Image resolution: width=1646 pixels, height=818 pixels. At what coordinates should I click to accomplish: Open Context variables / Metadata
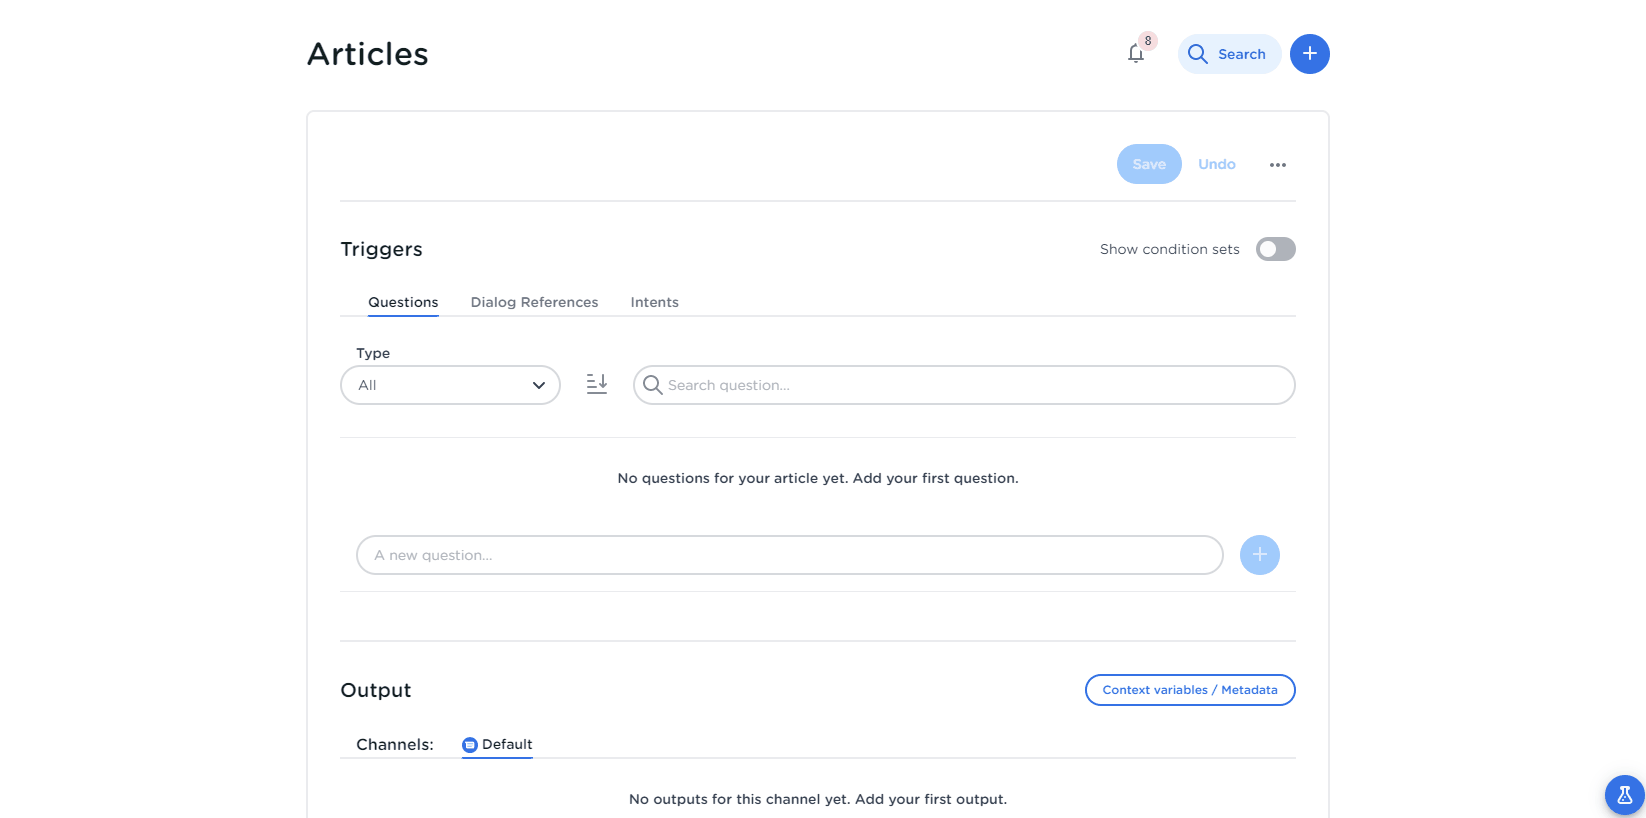click(x=1189, y=690)
